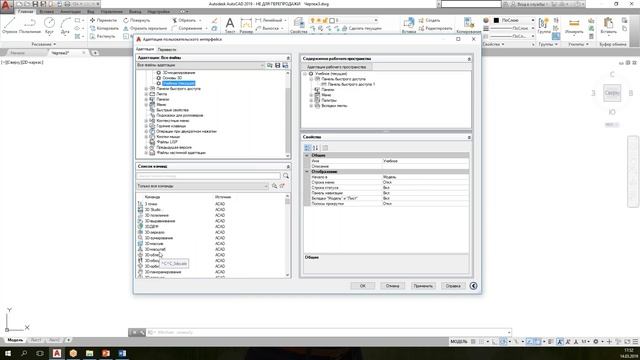
Task: Click the create new command star icon
Action: 282,186
